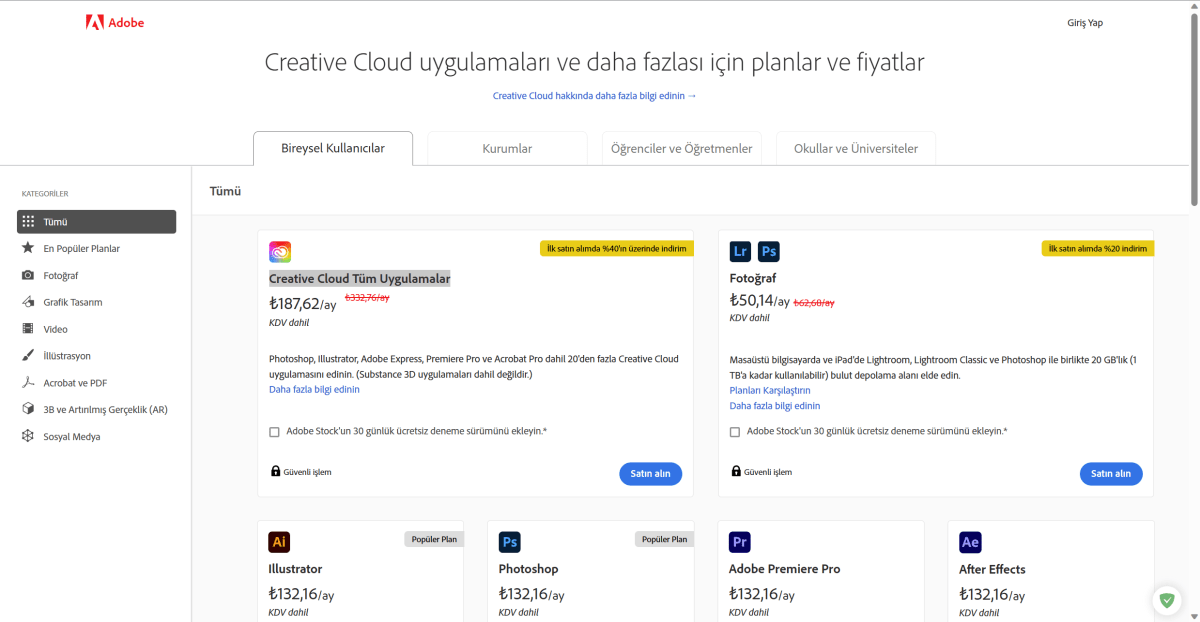Screen dimensions: 1200x622
Task: Click the Adobe logo in header
Action: coord(115,23)
